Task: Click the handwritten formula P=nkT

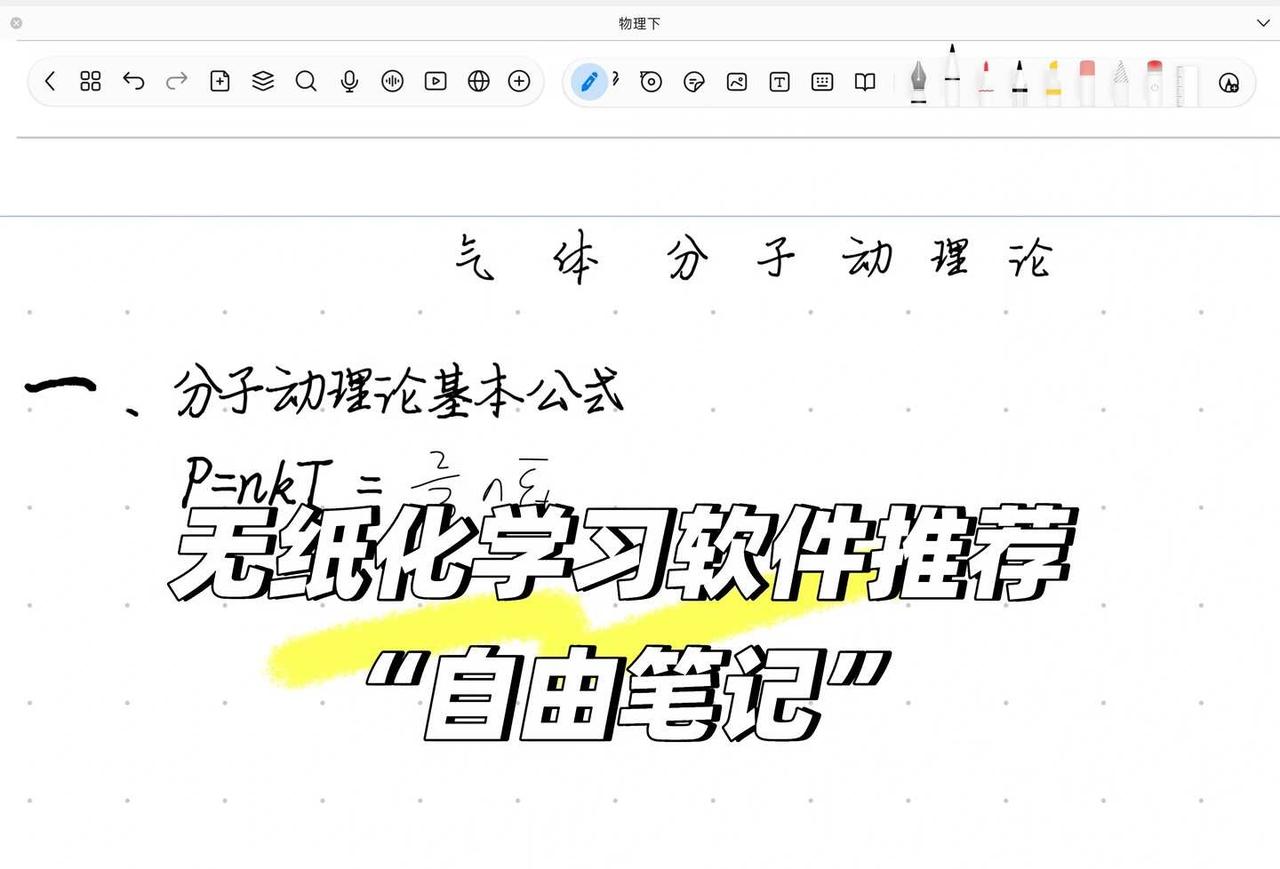Action: [x=258, y=482]
